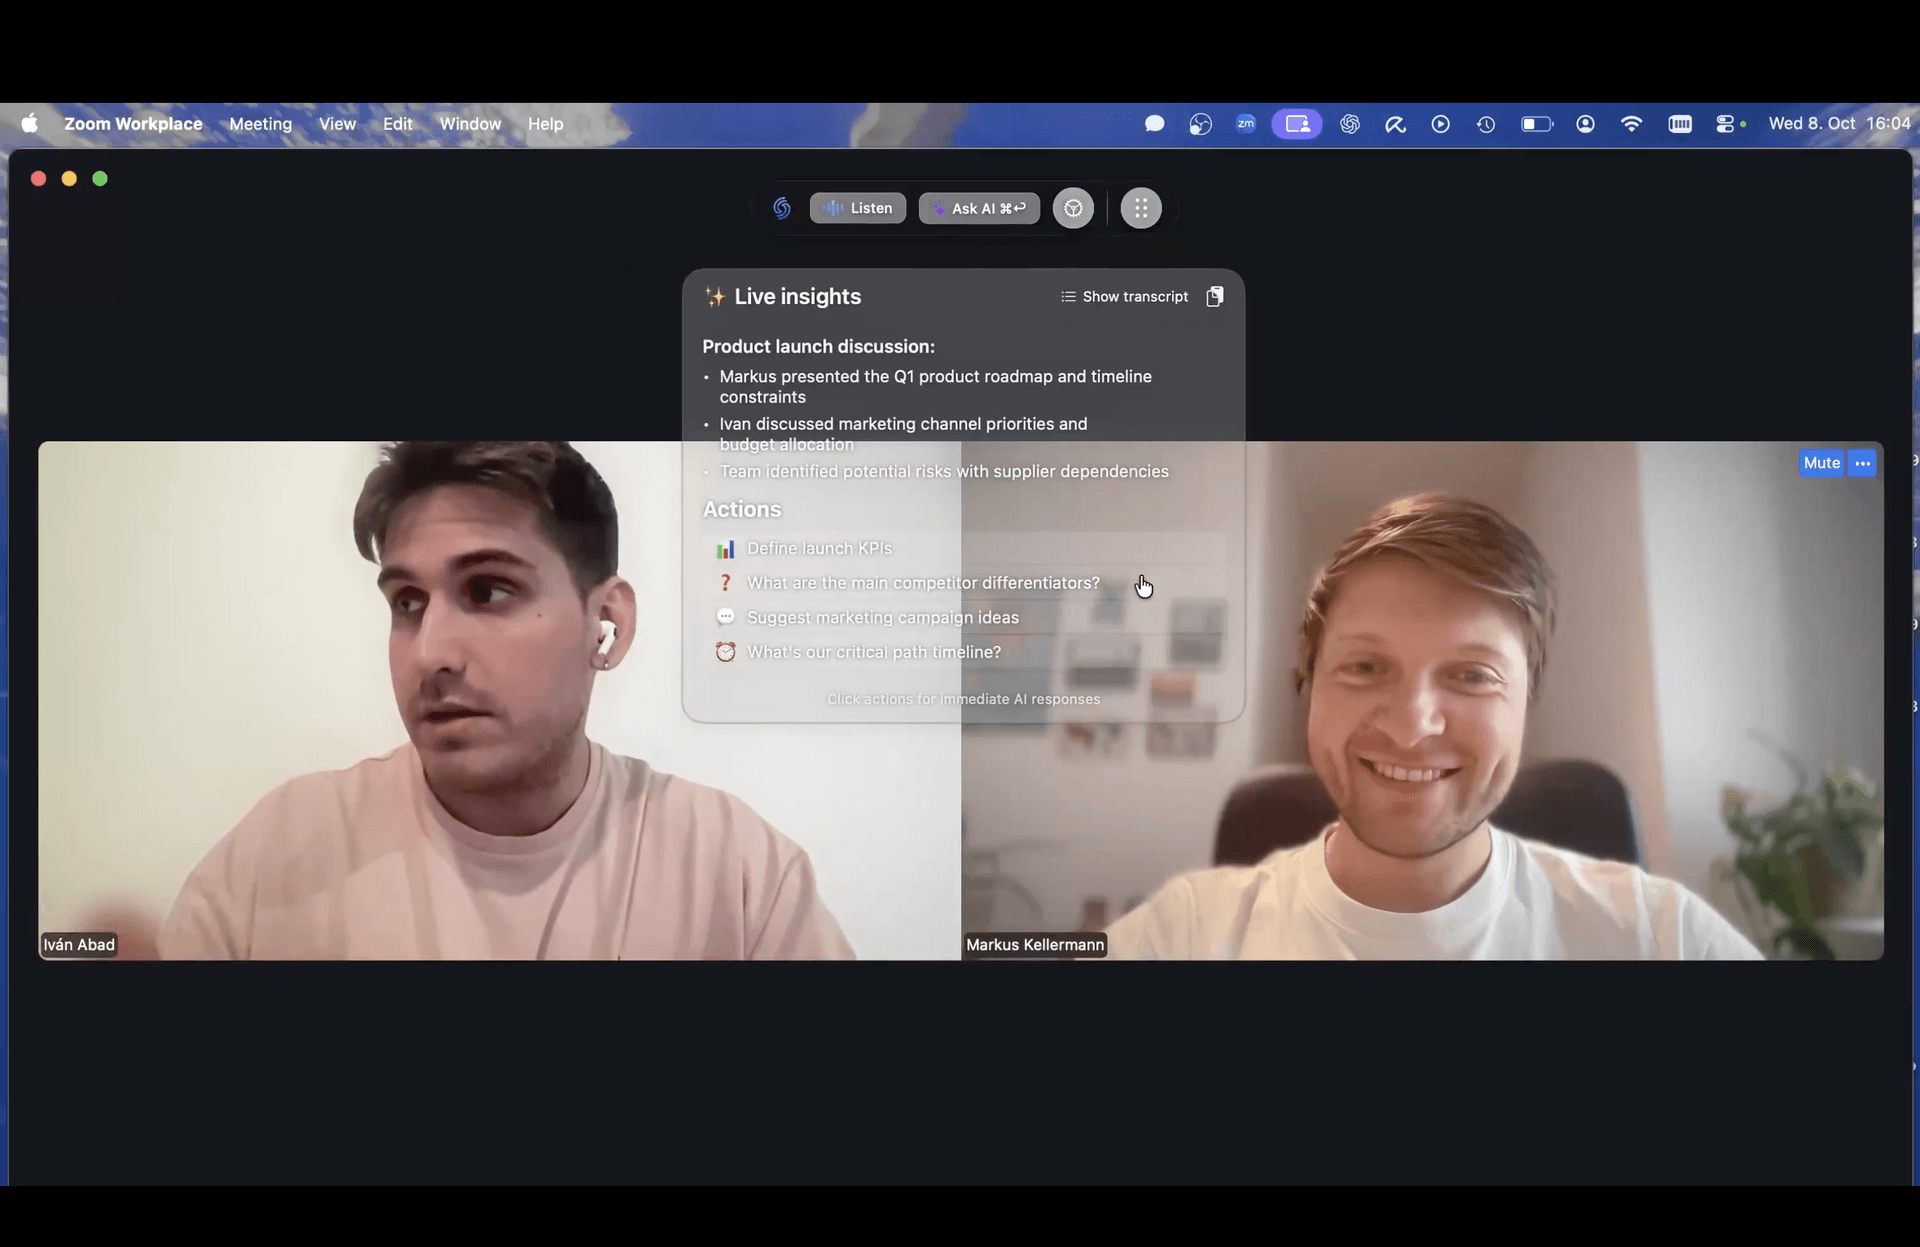Click the six-dot grid icon

[x=1141, y=208]
